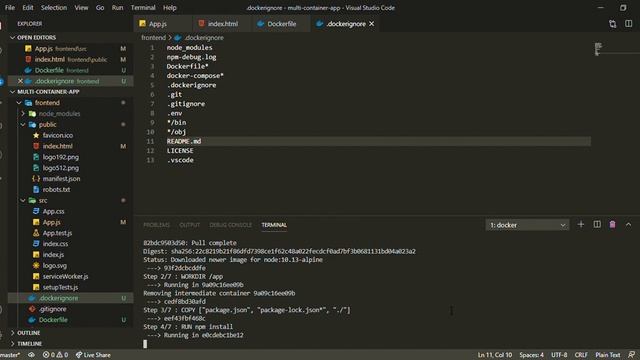Click frontend in the breadcrumb
The width and height of the screenshot is (640, 360).
[153, 38]
